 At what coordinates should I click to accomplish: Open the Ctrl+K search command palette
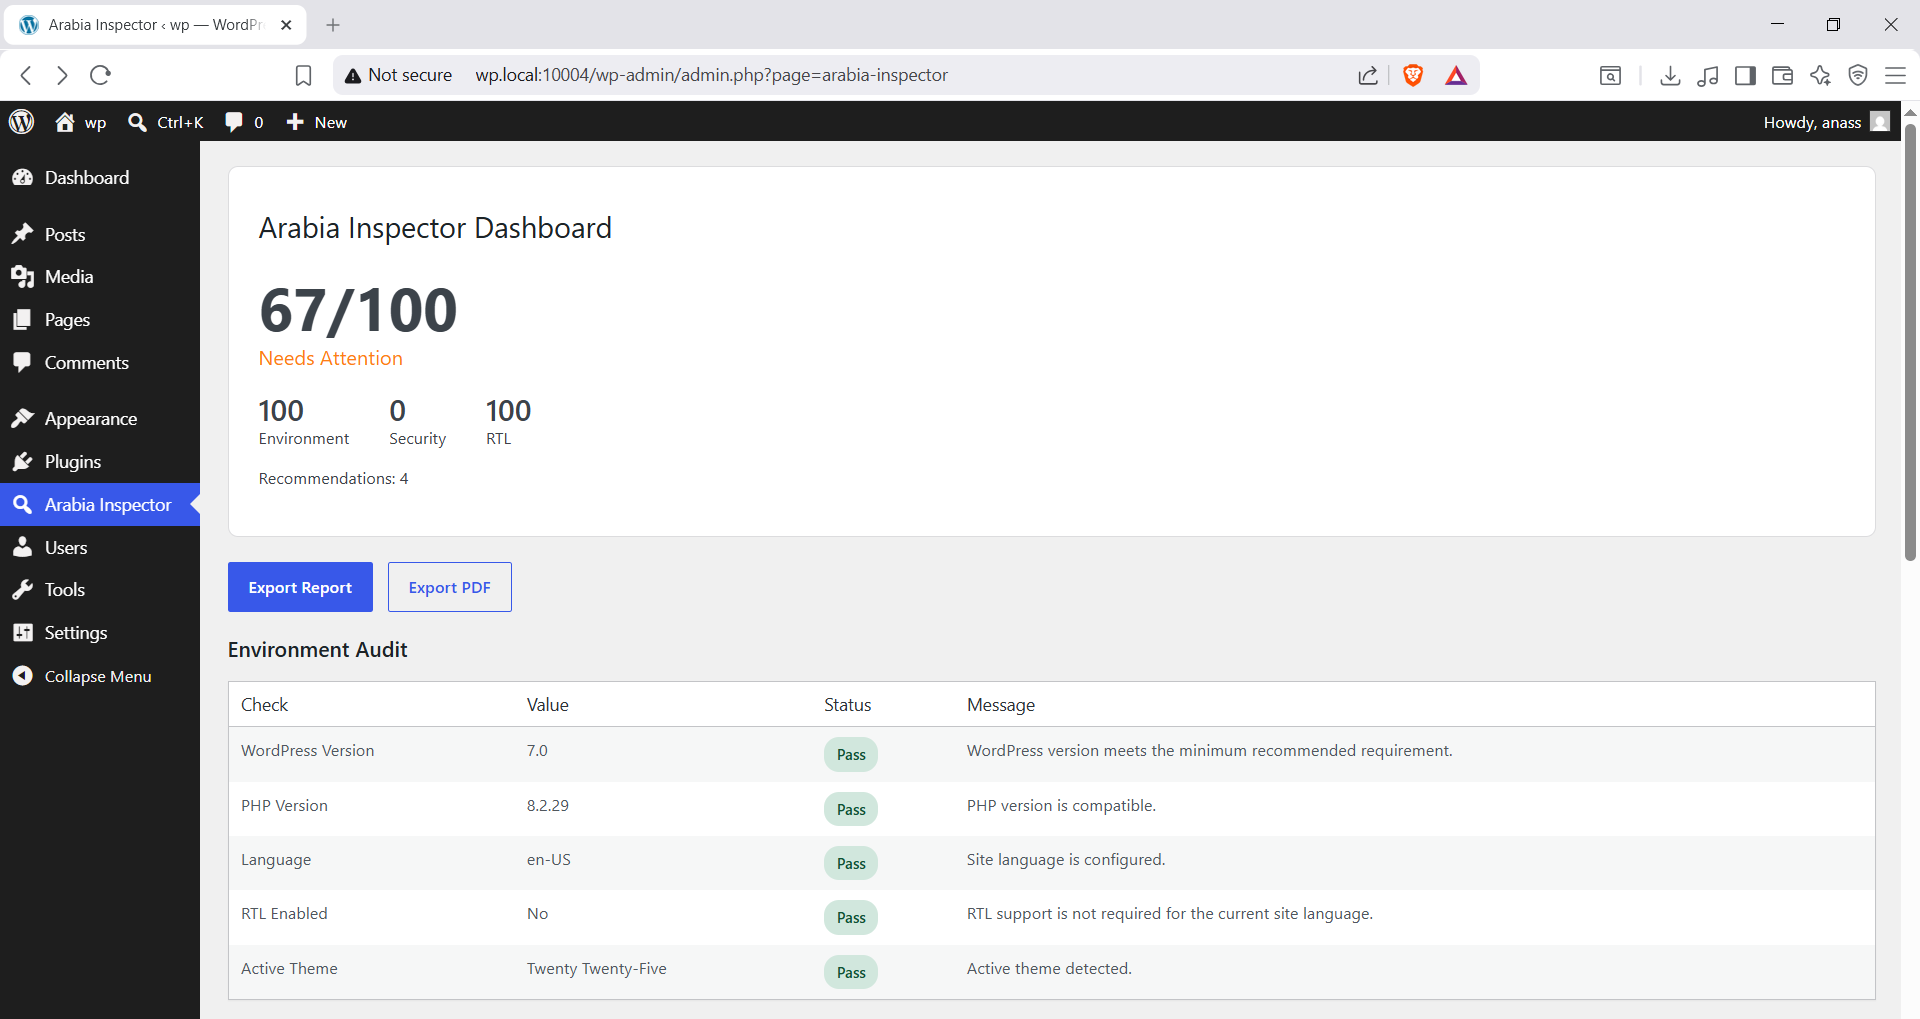(x=166, y=122)
